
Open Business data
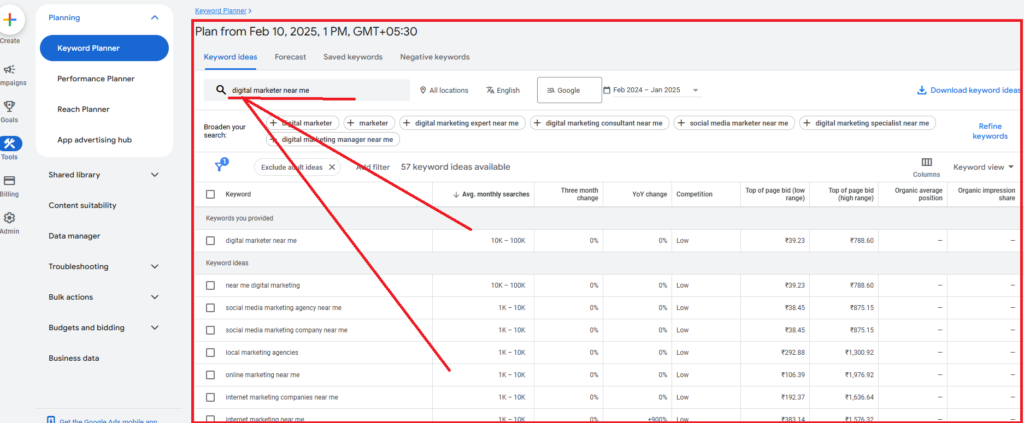click(x=74, y=358)
